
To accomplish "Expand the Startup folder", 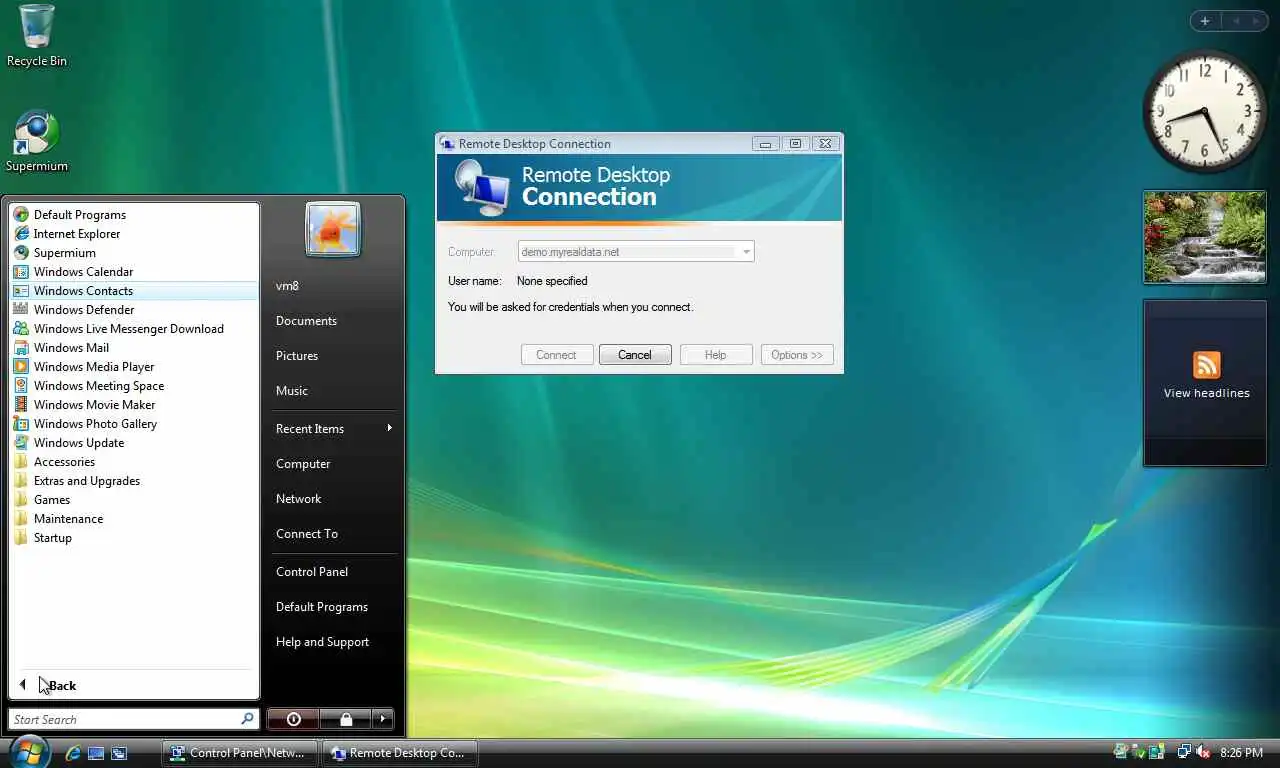I will pos(134,538).
